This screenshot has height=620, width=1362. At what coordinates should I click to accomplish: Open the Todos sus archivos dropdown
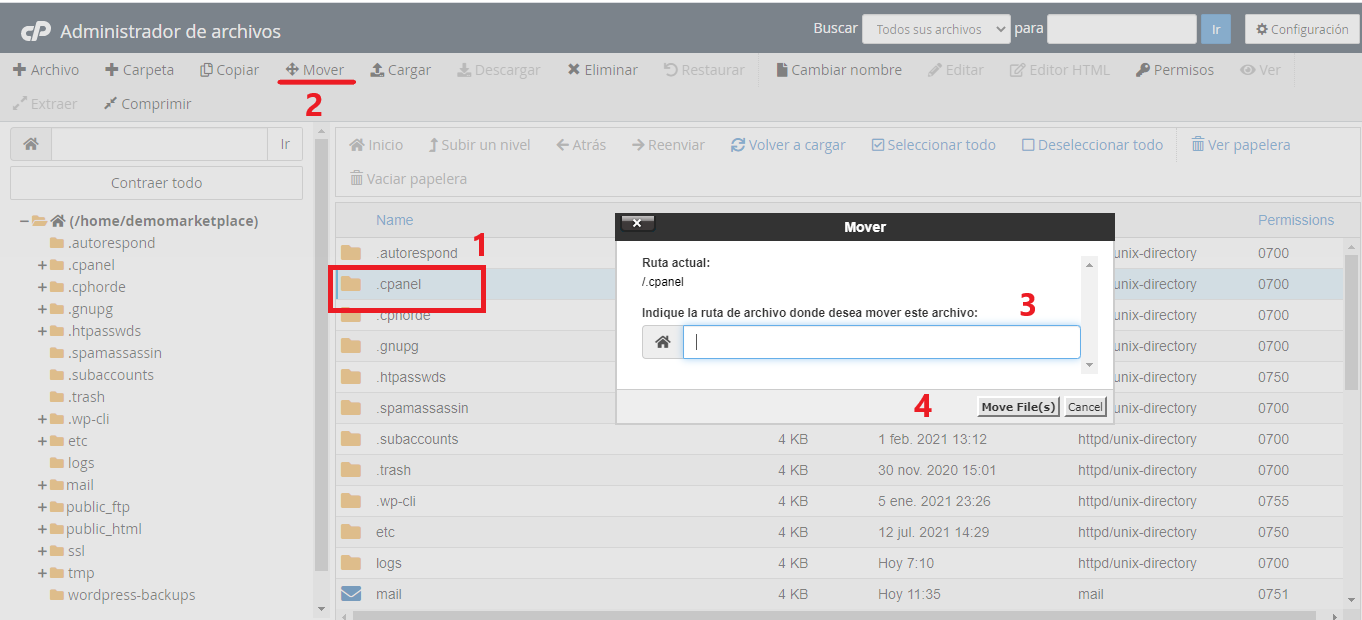coord(936,30)
